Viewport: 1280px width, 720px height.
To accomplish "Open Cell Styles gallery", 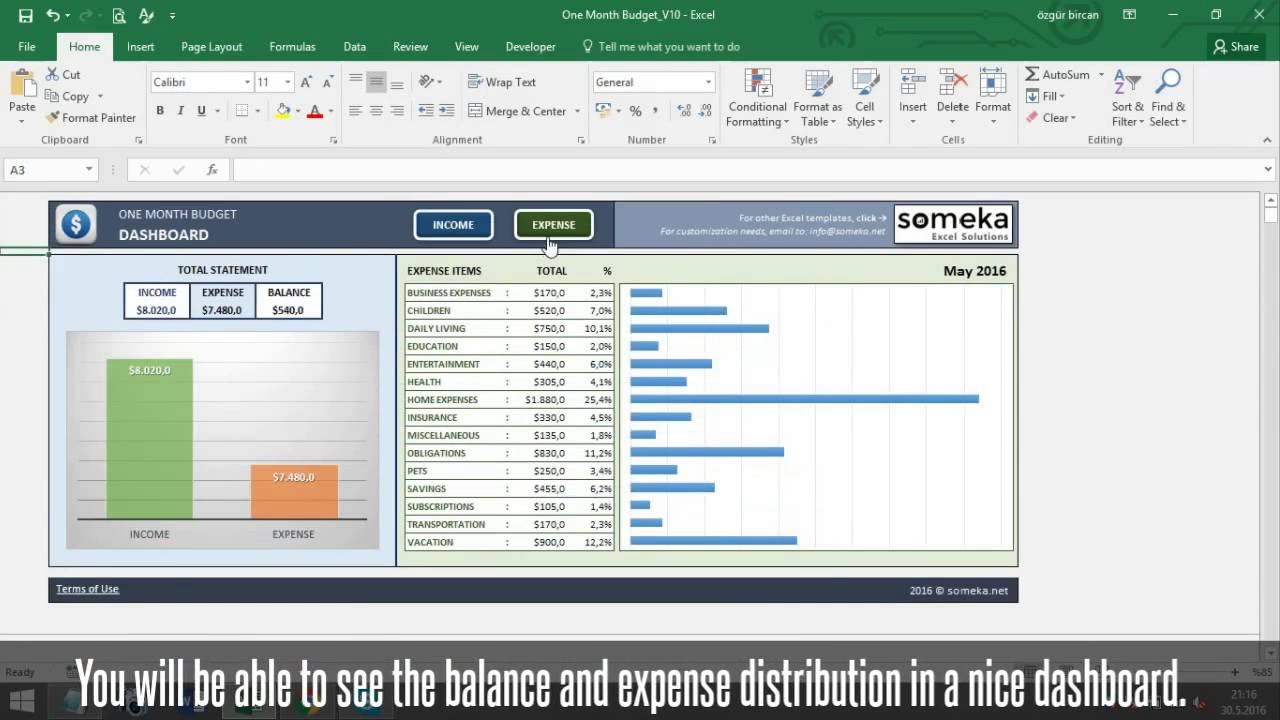I will coord(865,98).
